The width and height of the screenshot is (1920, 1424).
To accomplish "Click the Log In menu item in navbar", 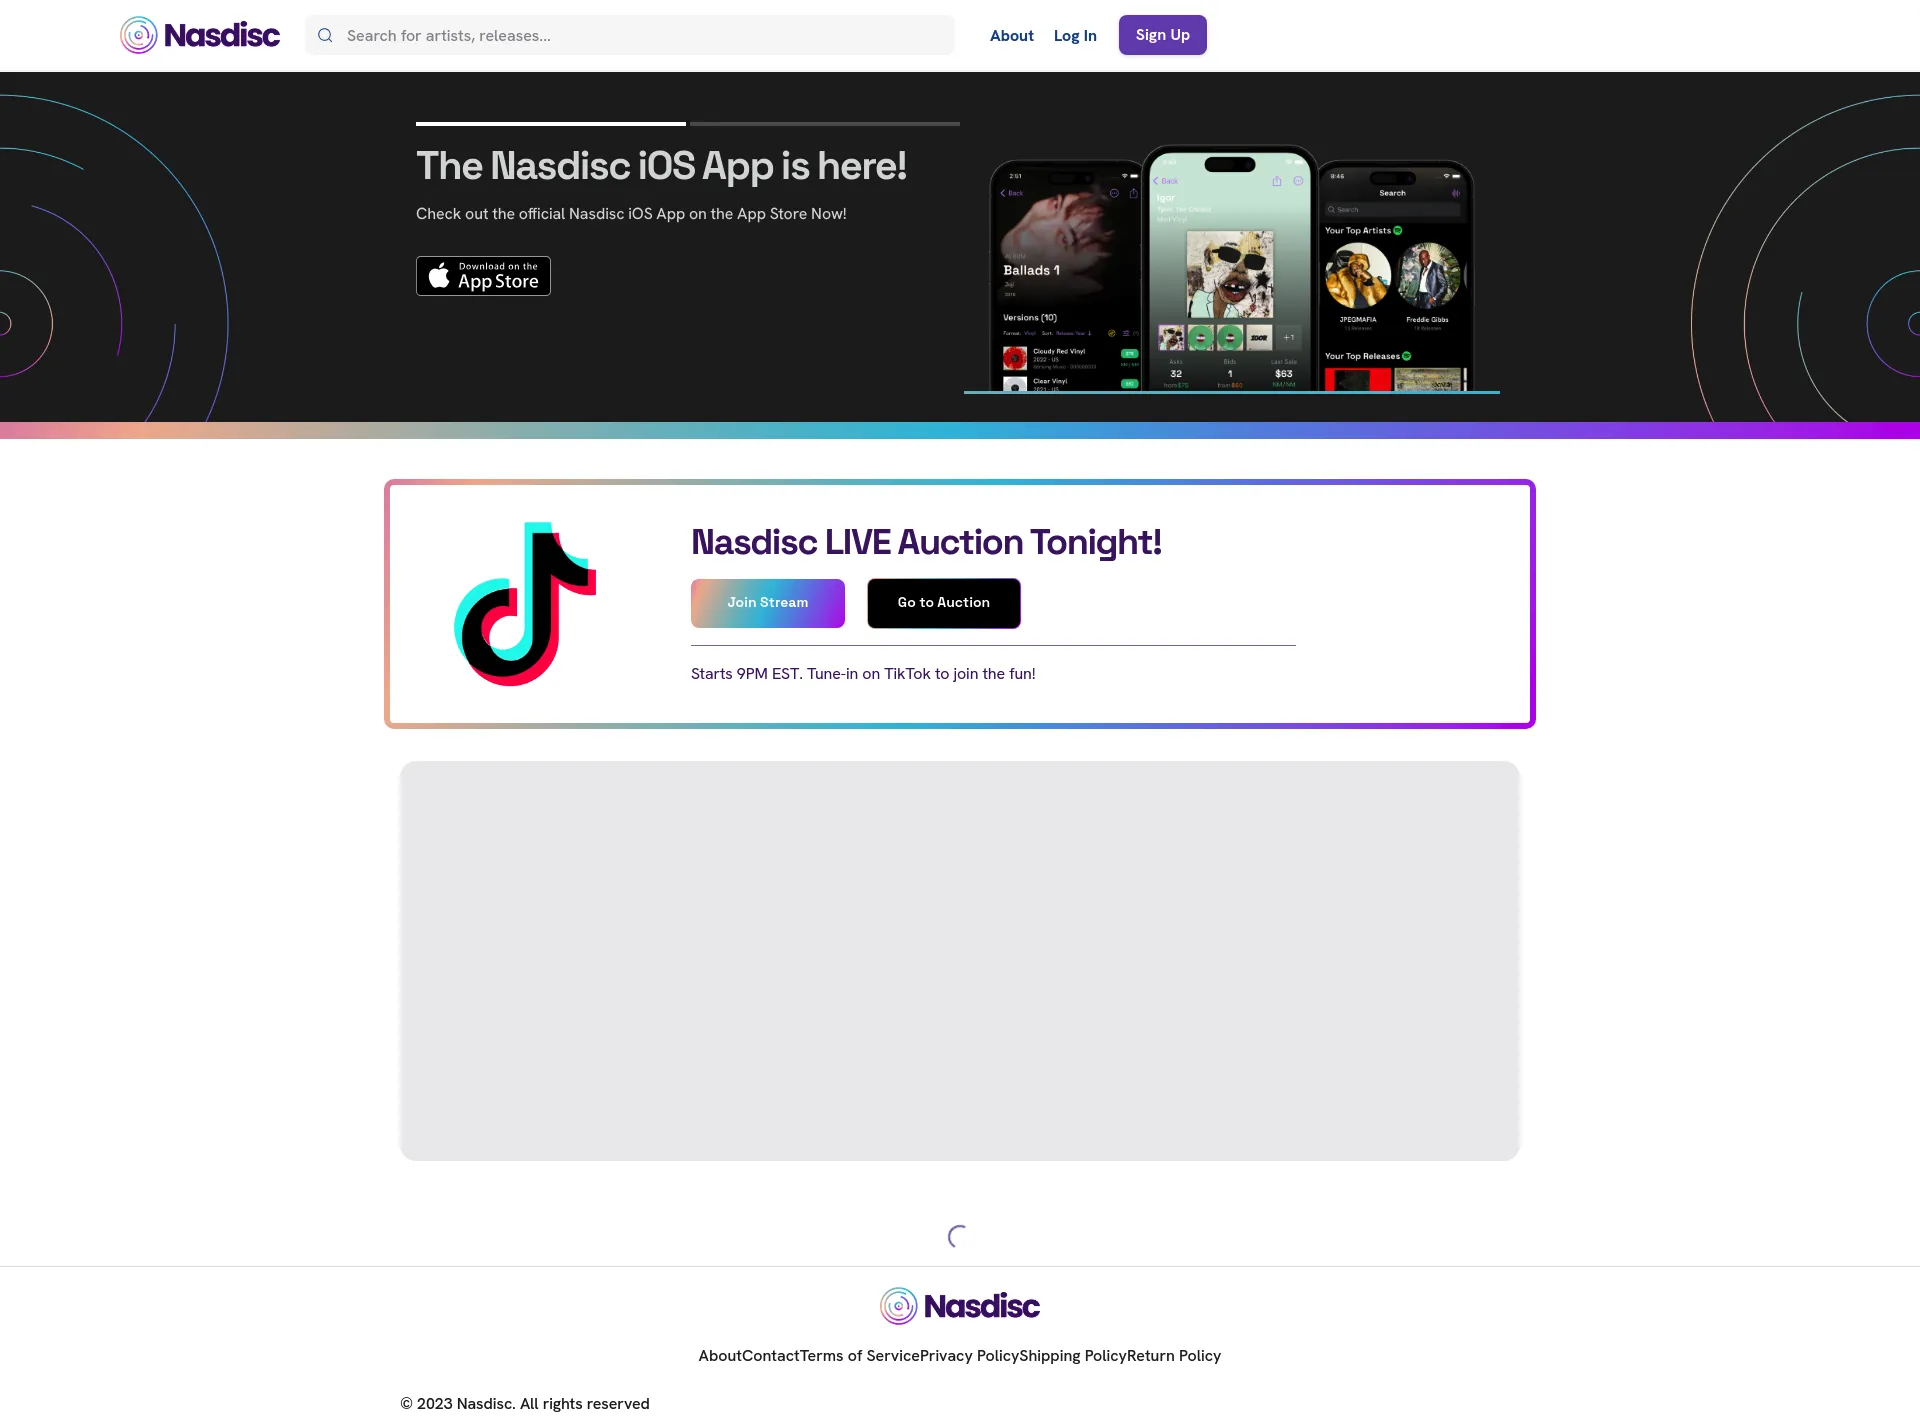I will pyautogui.click(x=1074, y=34).
